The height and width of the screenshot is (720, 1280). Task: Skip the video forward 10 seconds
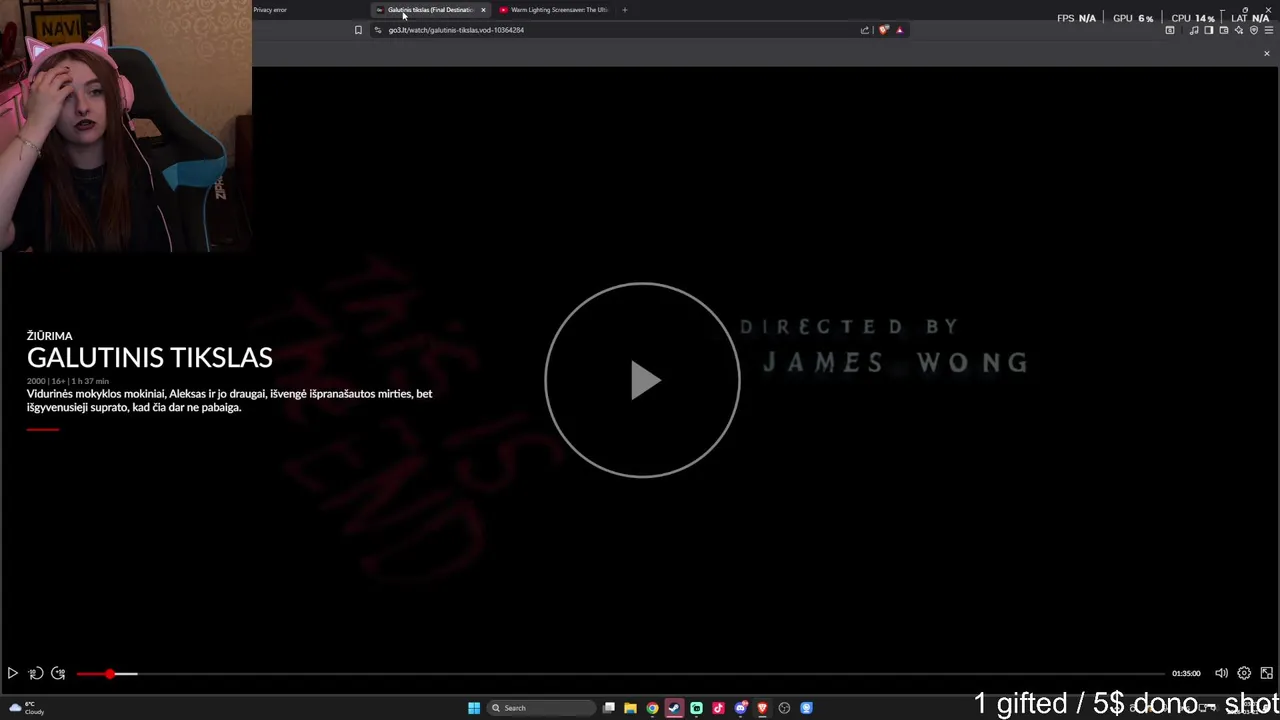point(58,674)
